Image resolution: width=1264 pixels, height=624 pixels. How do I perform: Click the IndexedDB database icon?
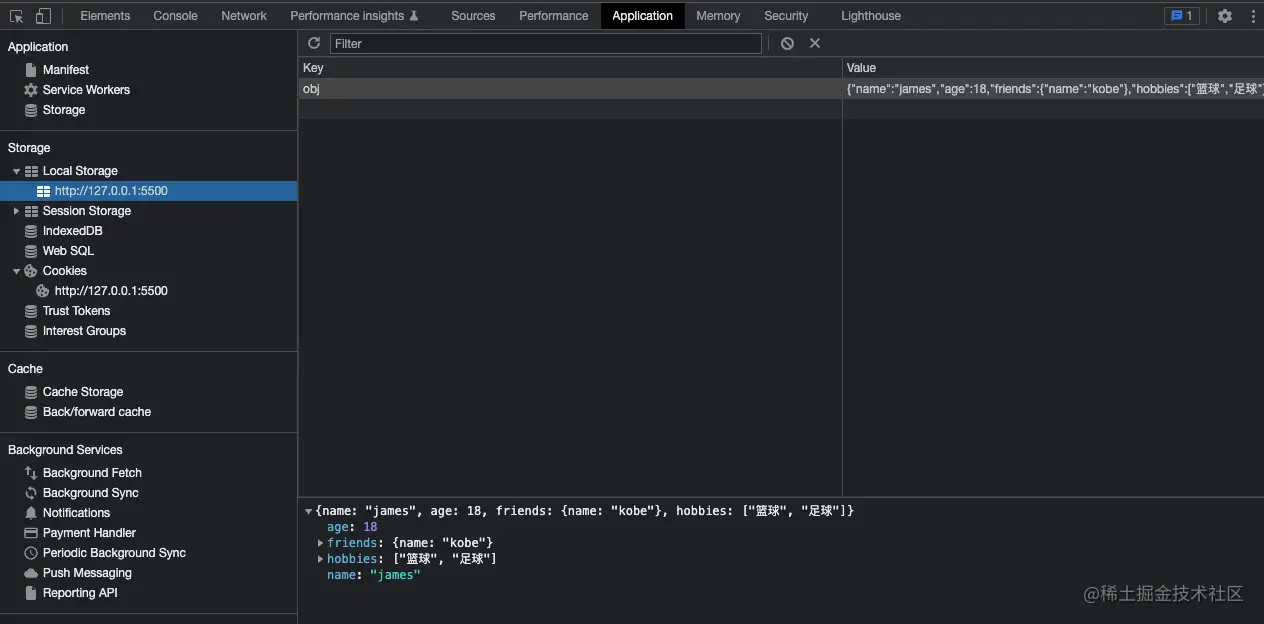coord(31,231)
